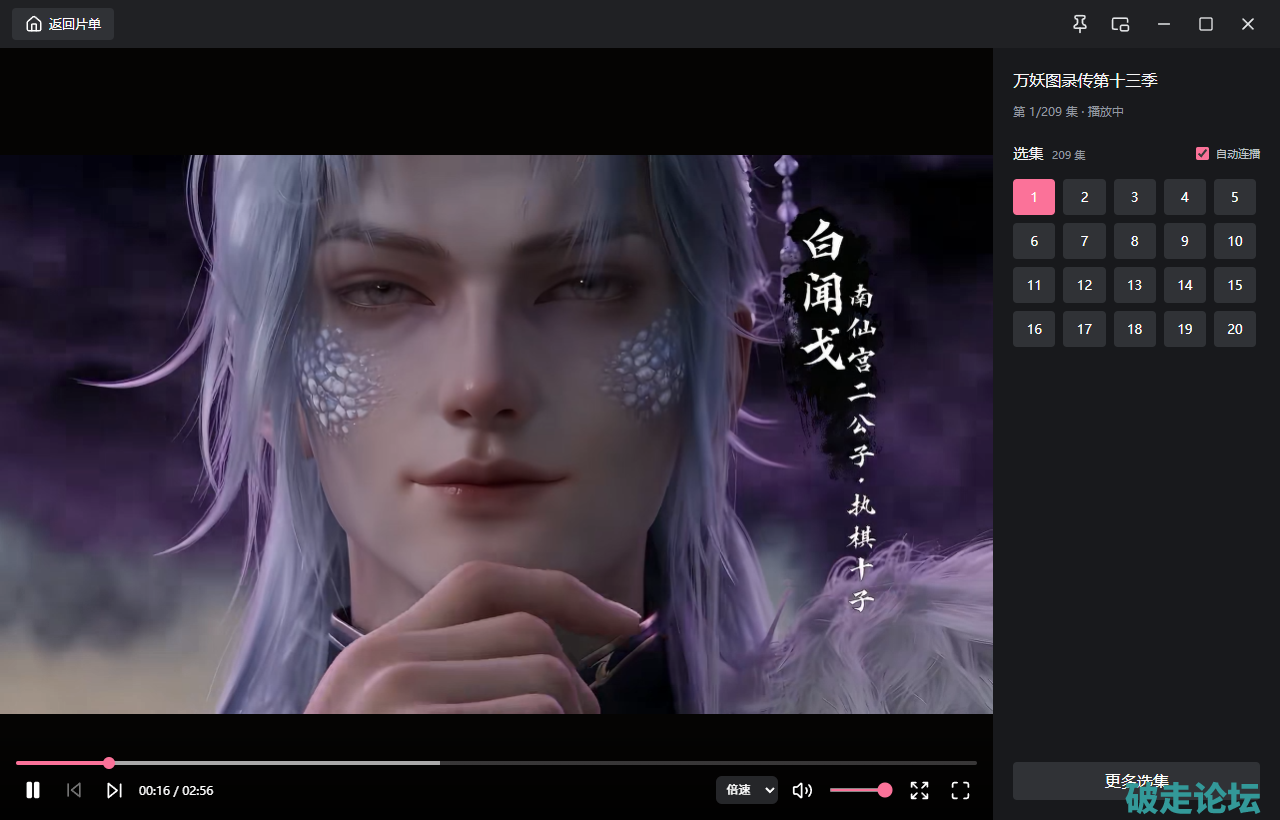Image resolution: width=1280 pixels, height=820 pixels.
Task: Enter fullscreen mode
Action: 960,790
